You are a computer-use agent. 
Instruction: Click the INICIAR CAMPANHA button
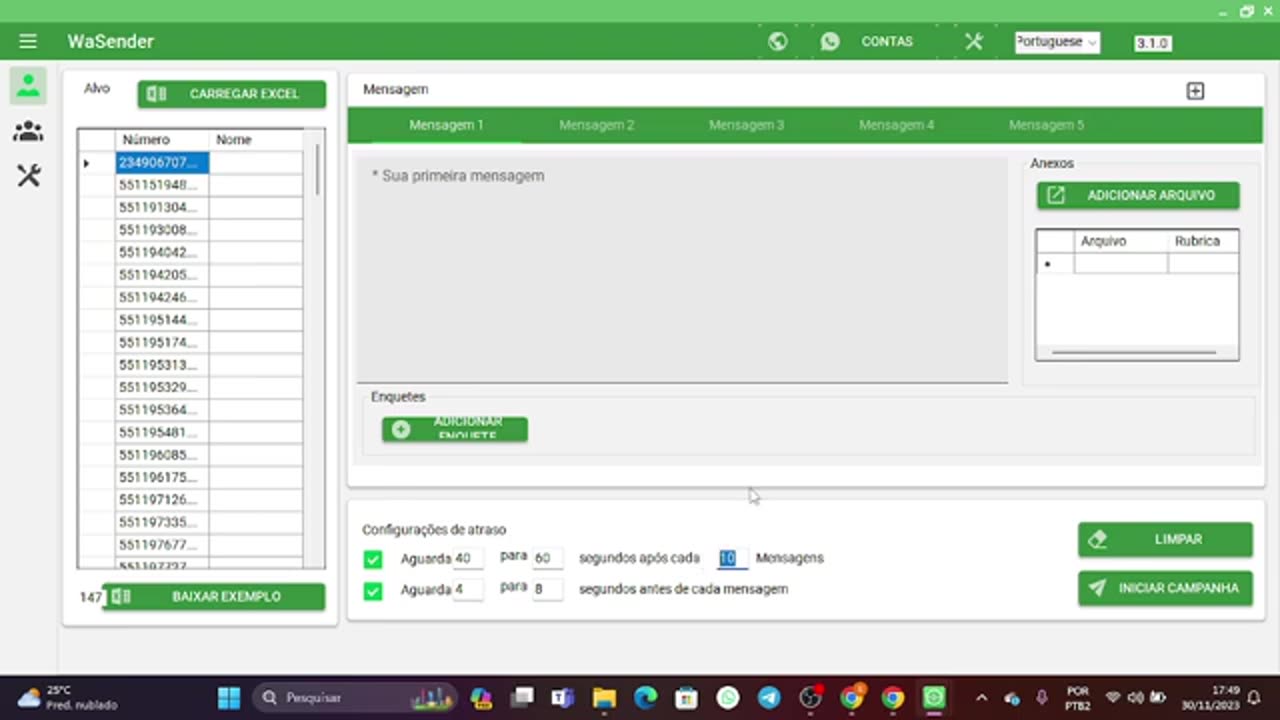pyautogui.click(x=1165, y=588)
